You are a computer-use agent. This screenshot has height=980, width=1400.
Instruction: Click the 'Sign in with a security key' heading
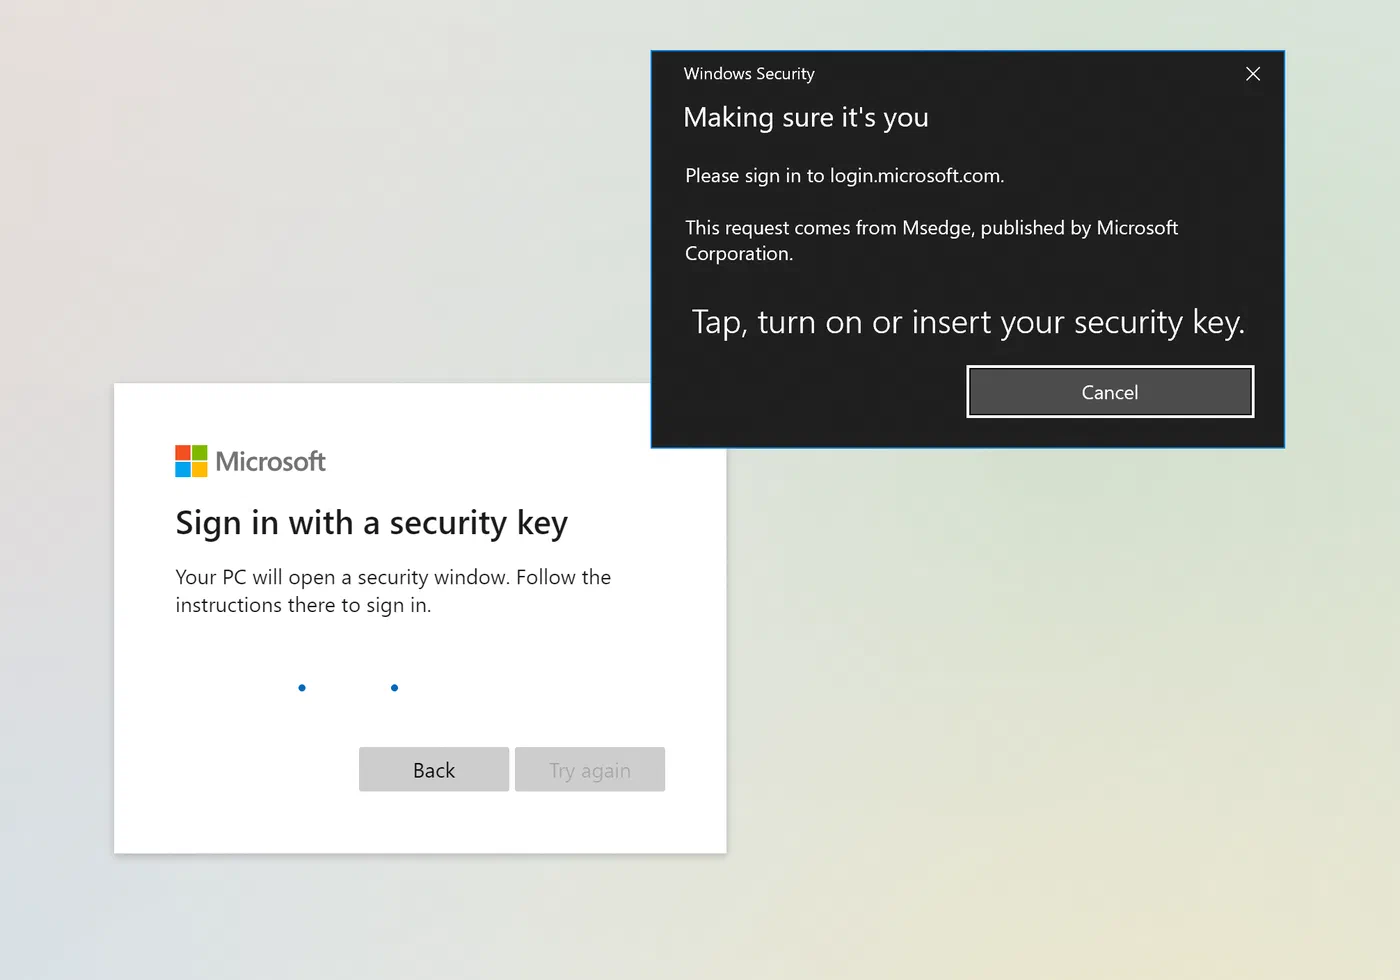click(372, 523)
